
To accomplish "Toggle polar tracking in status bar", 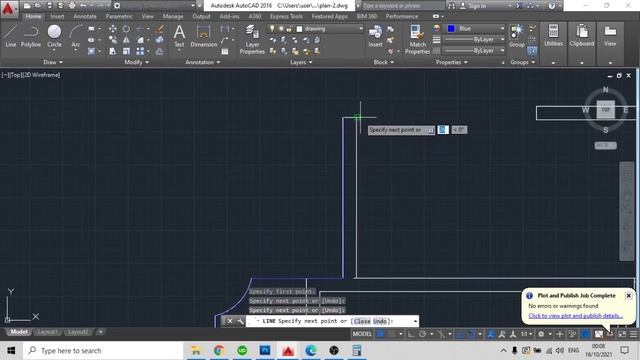I will pos(422,334).
